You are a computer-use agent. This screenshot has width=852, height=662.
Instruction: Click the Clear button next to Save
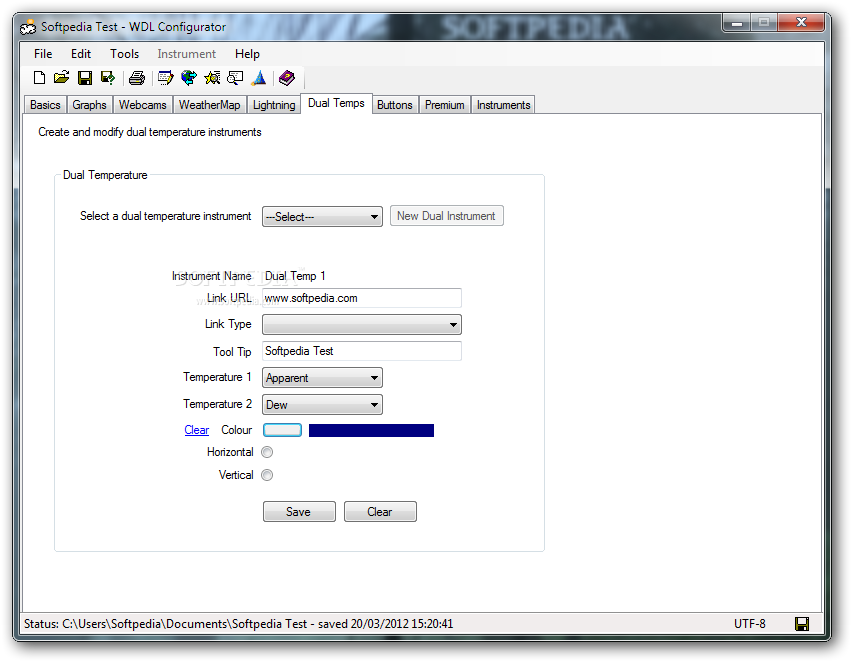coord(380,511)
